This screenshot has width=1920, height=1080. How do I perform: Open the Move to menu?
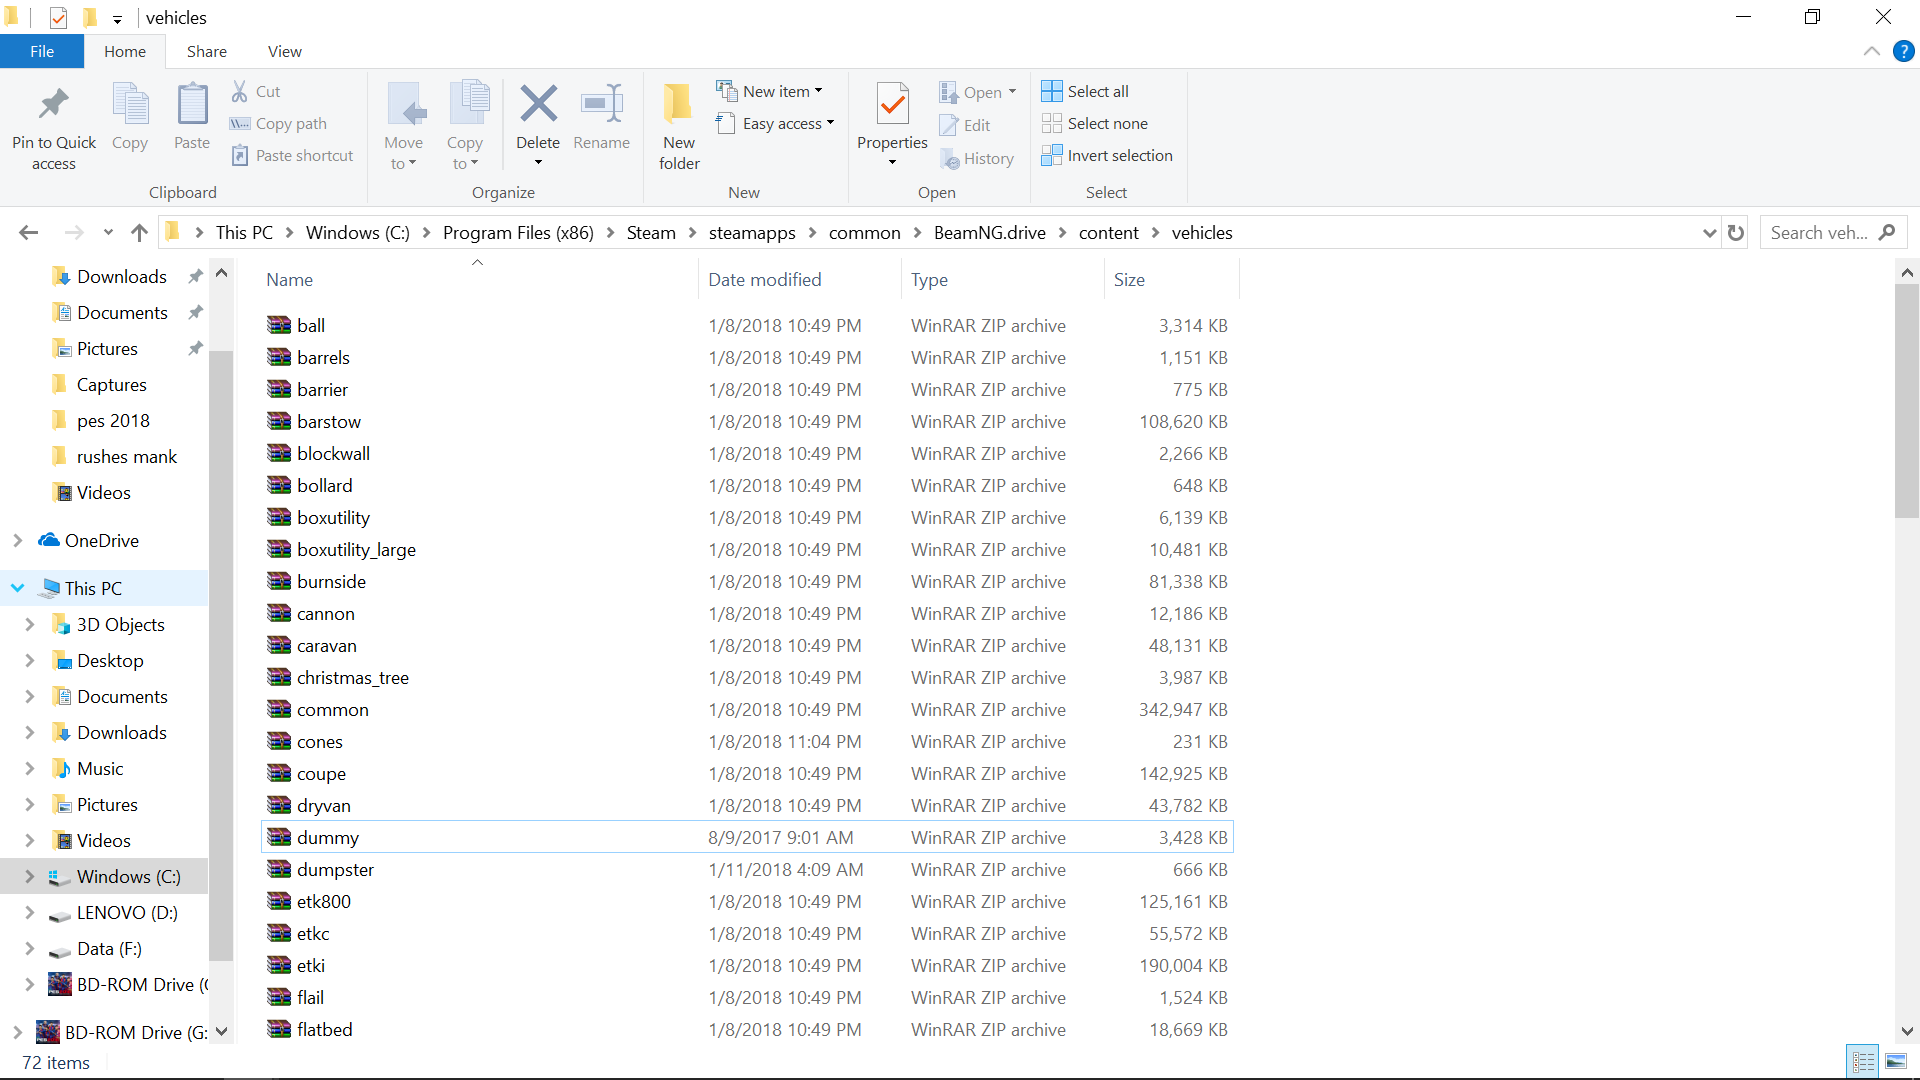pos(403,126)
